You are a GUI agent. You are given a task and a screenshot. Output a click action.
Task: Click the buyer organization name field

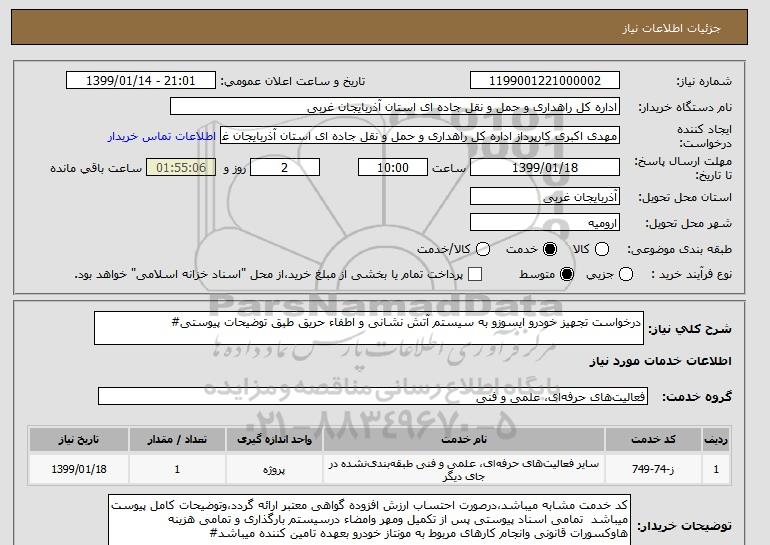[395, 107]
